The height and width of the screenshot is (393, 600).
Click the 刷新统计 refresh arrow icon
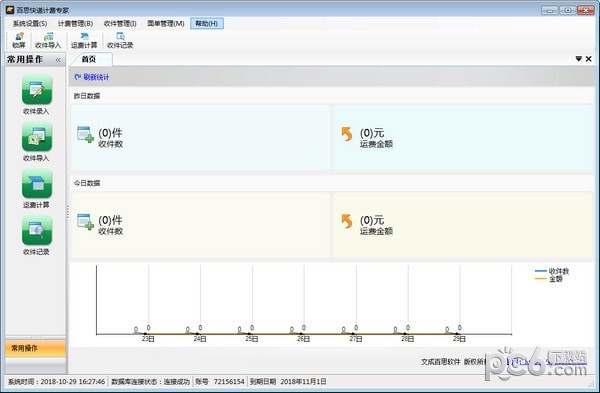click(x=78, y=77)
